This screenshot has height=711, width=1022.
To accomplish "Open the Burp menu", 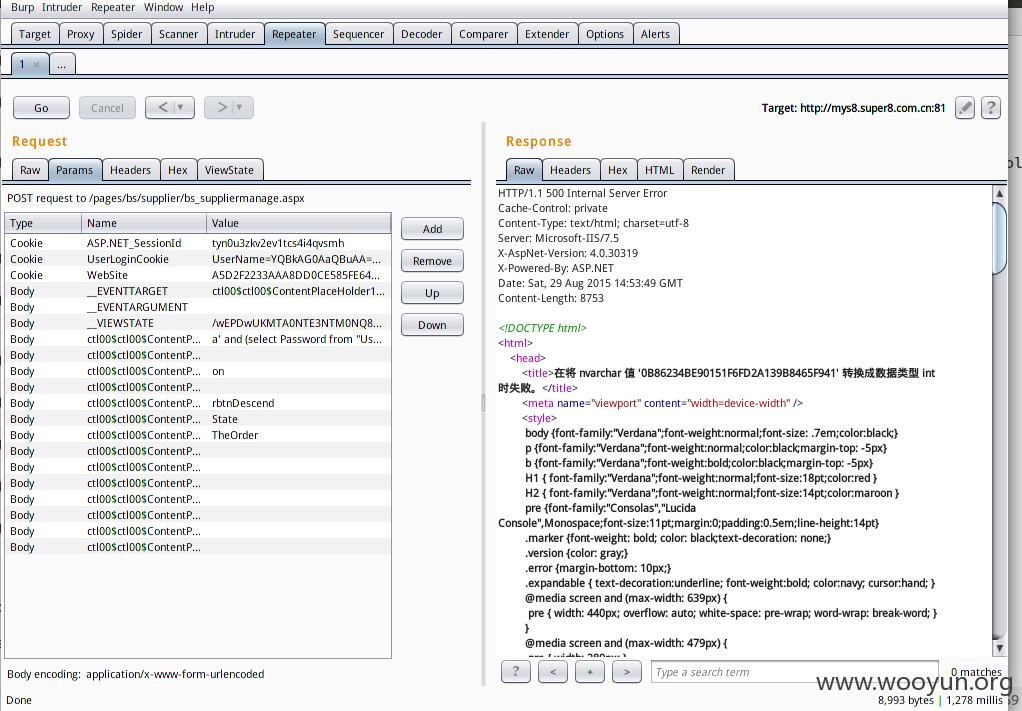I will pyautogui.click(x=23, y=7).
